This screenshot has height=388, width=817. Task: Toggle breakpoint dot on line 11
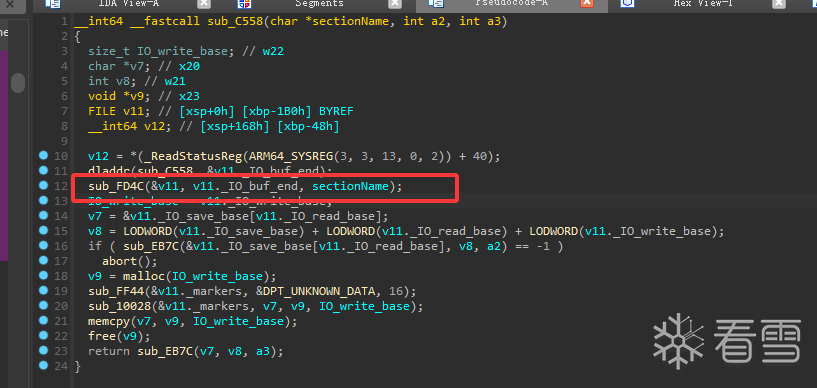coord(44,170)
